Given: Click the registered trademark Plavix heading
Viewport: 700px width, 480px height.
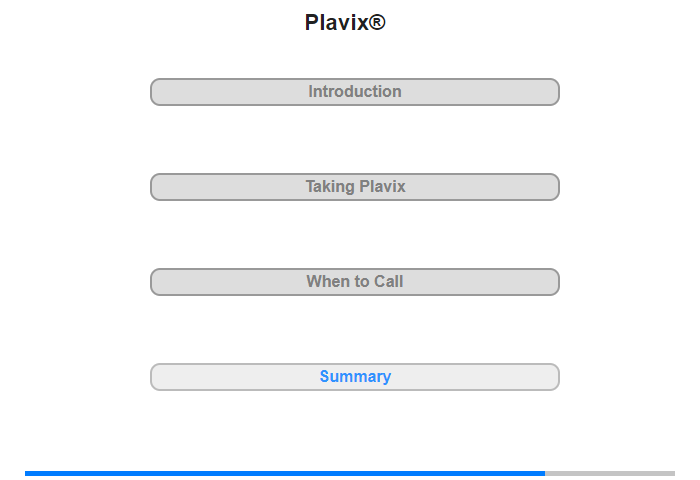Looking at the screenshot, I should 345,22.
